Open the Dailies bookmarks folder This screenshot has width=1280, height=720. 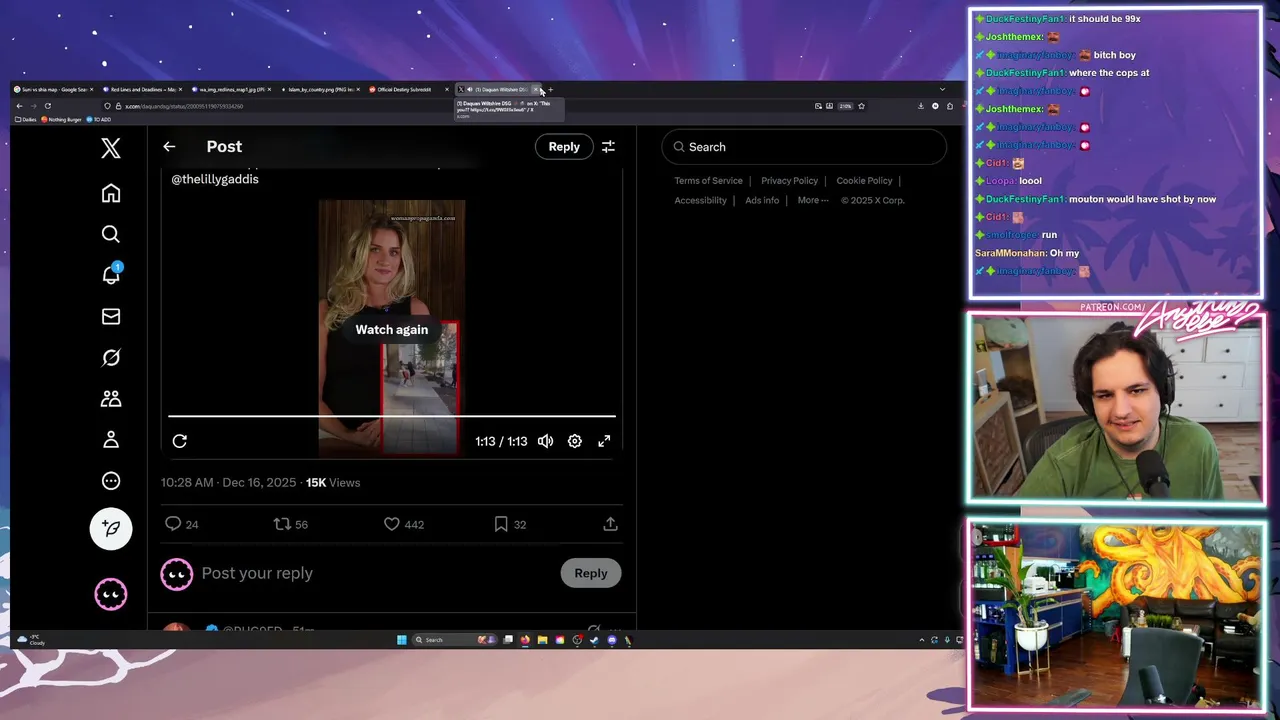26,119
